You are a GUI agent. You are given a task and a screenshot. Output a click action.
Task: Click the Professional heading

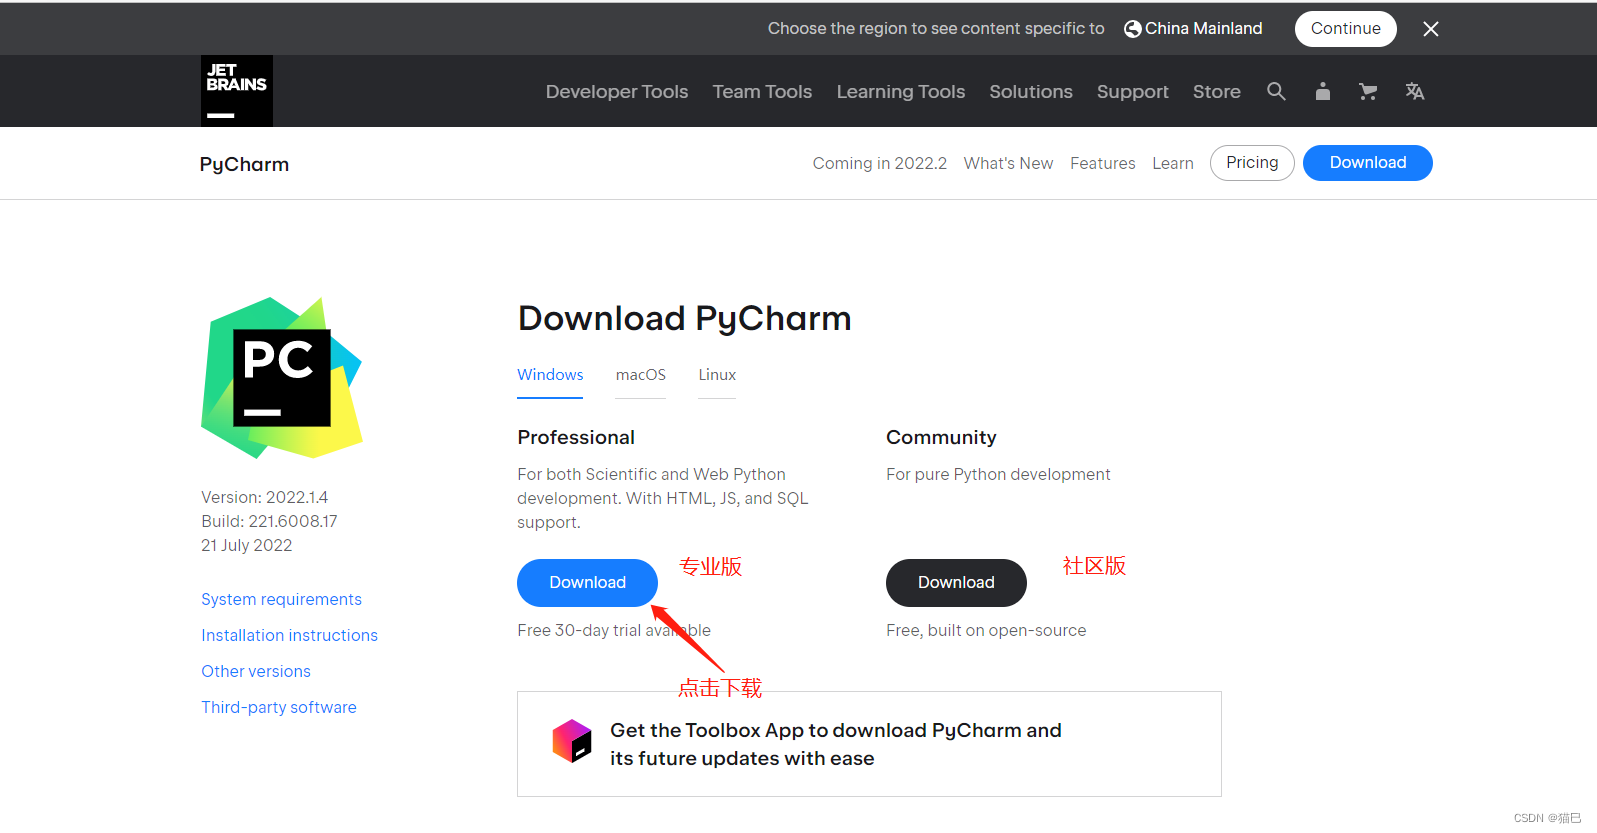tap(576, 437)
